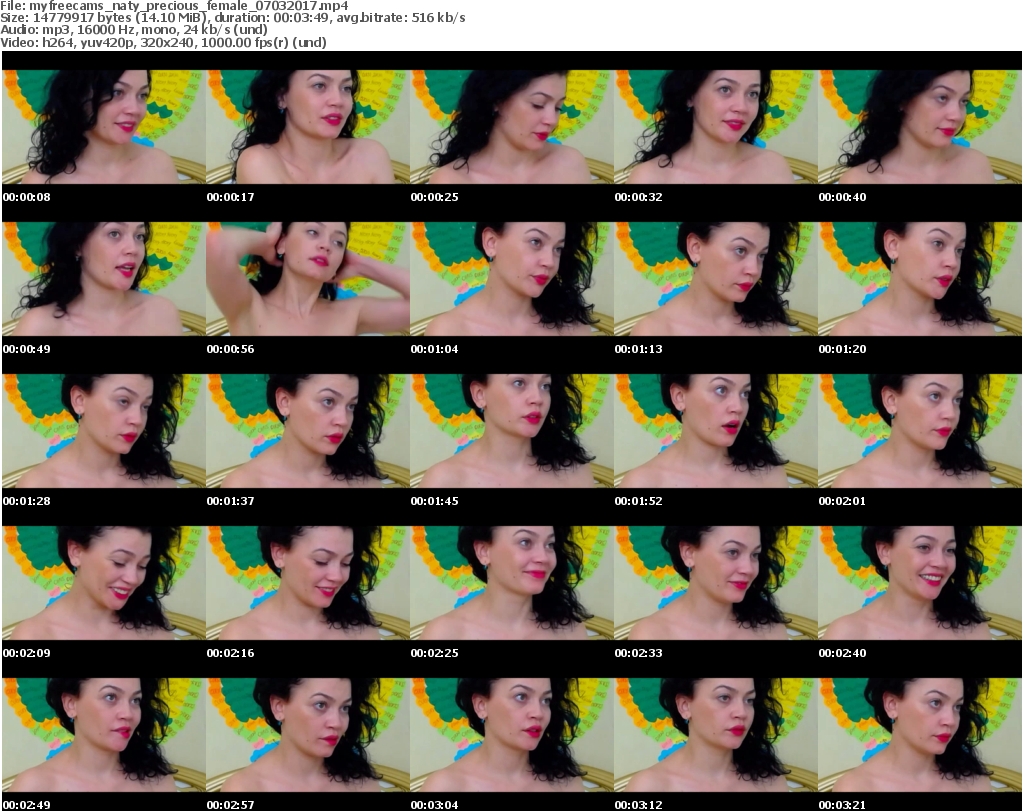Click the thumbnail timestamped 00:02:01
The image size is (1024, 811).
point(920,431)
